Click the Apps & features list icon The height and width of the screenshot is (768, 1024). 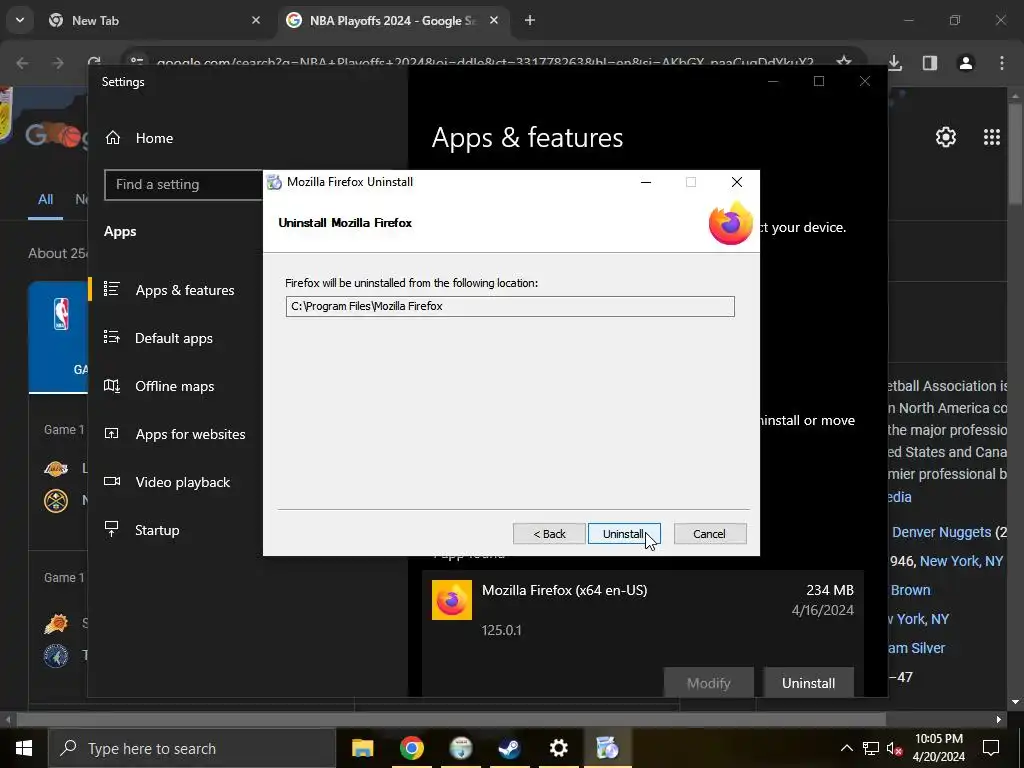pos(112,289)
